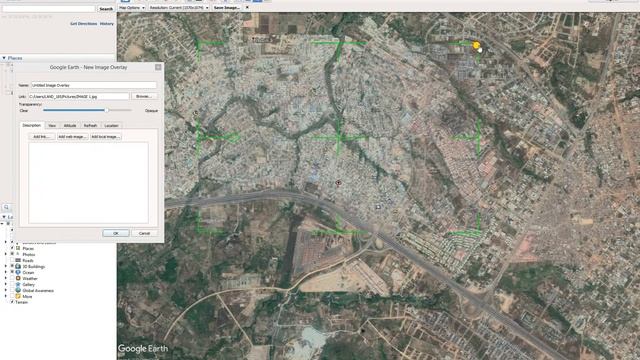Toggle the Terrain layer checkbox

[x=12, y=302]
